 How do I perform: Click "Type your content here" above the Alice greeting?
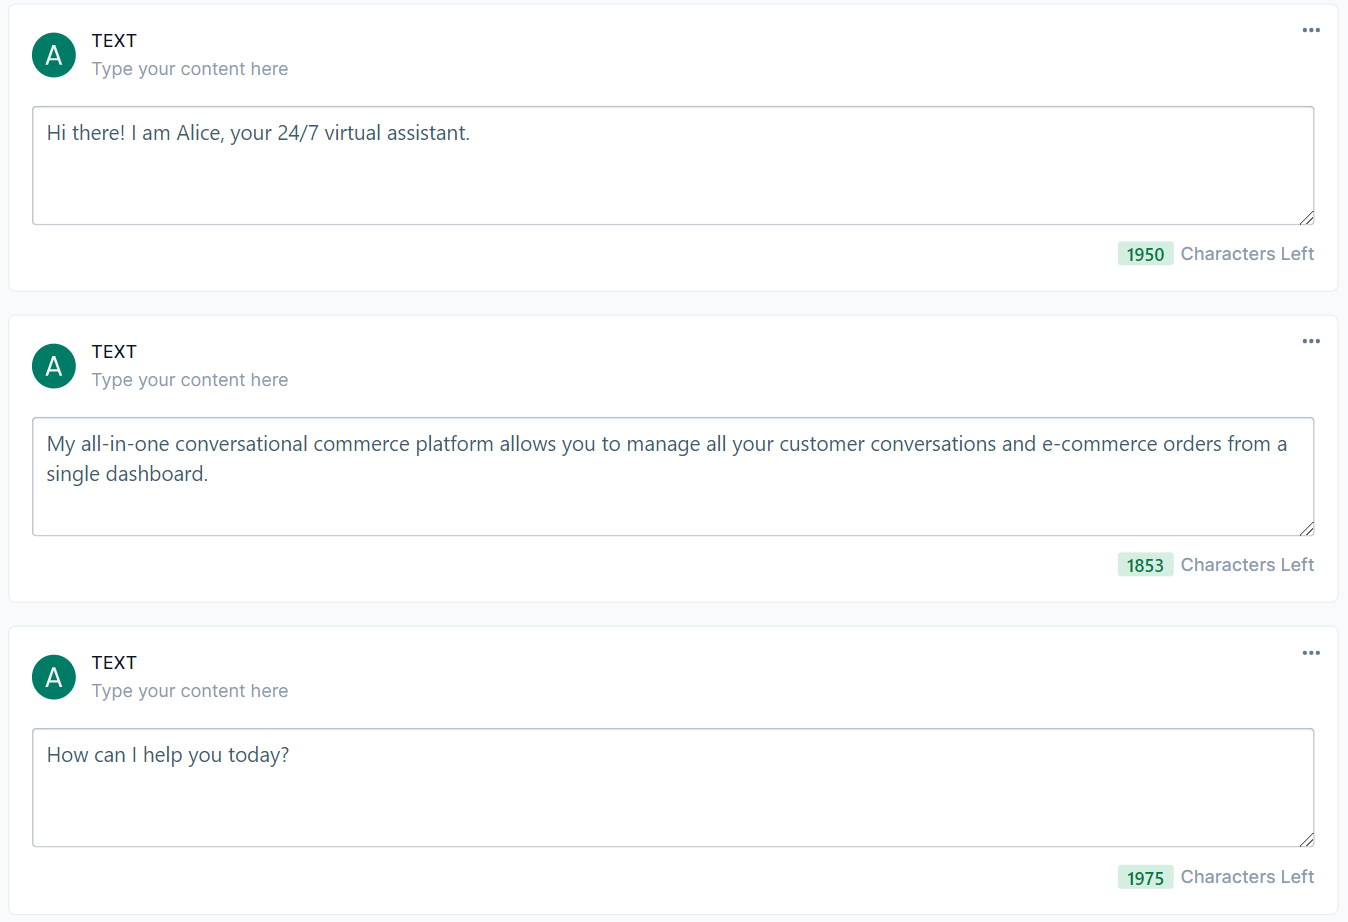(x=190, y=69)
